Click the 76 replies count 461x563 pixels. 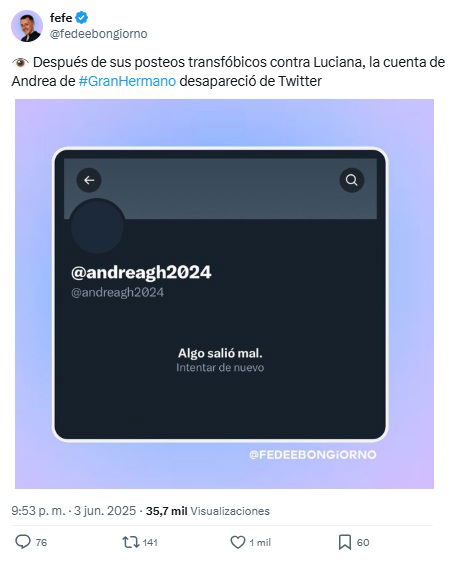(x=41, y=542)
